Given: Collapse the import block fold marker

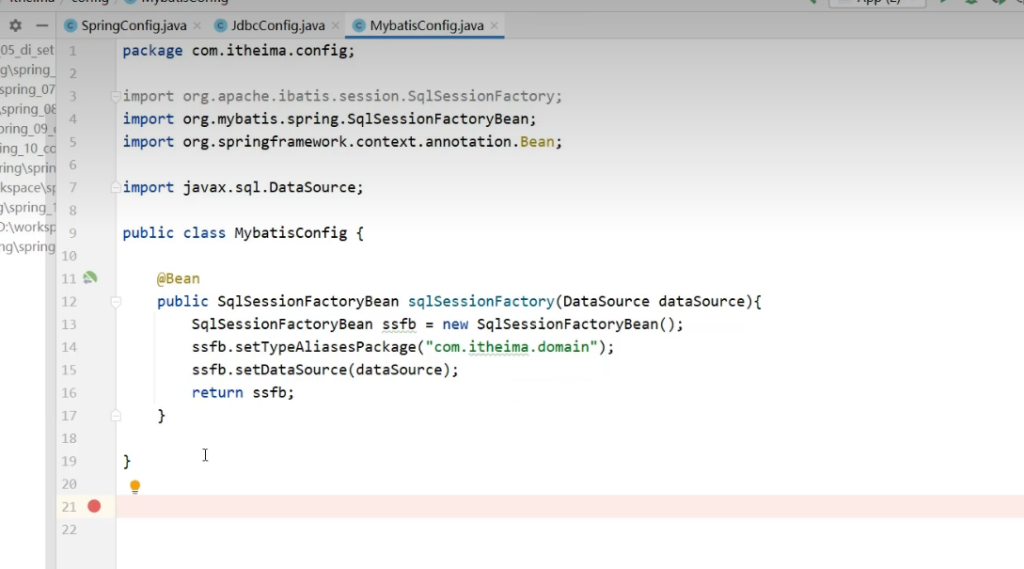Looking at the screenshot, I should pos(116,97).
